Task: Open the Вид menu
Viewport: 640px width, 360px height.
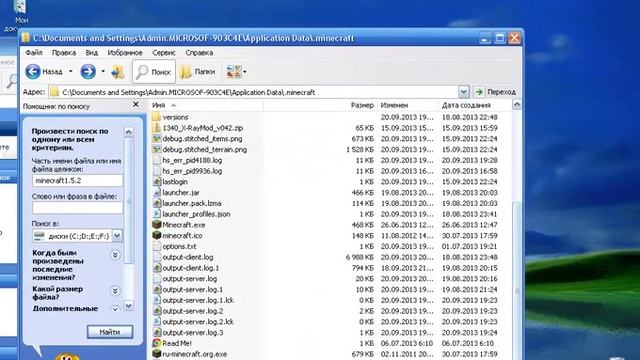Action: 91,53
